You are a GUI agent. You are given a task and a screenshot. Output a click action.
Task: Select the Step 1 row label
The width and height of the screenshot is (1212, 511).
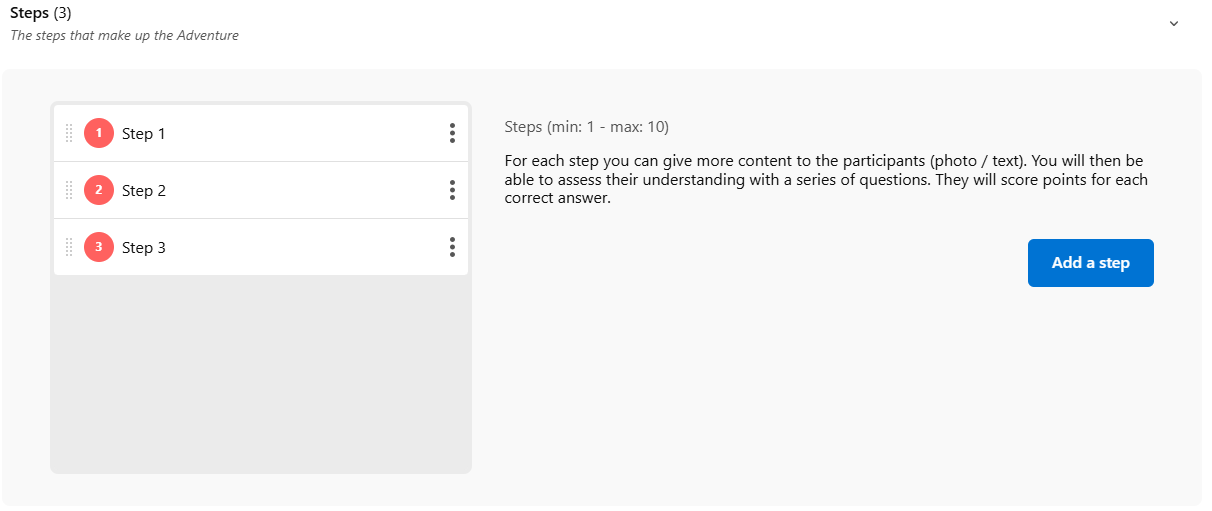[144, 134]
